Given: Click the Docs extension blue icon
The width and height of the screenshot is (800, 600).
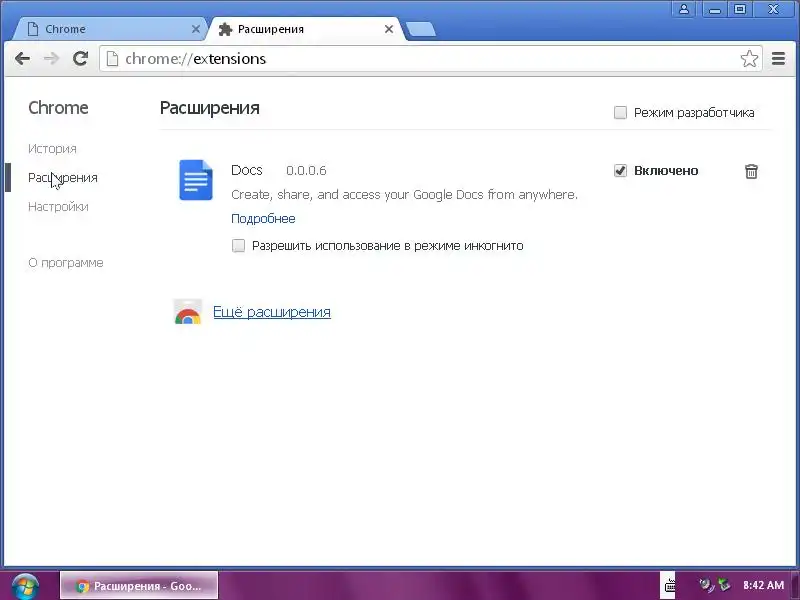Looking at the screenshot, I should point(196,180).
